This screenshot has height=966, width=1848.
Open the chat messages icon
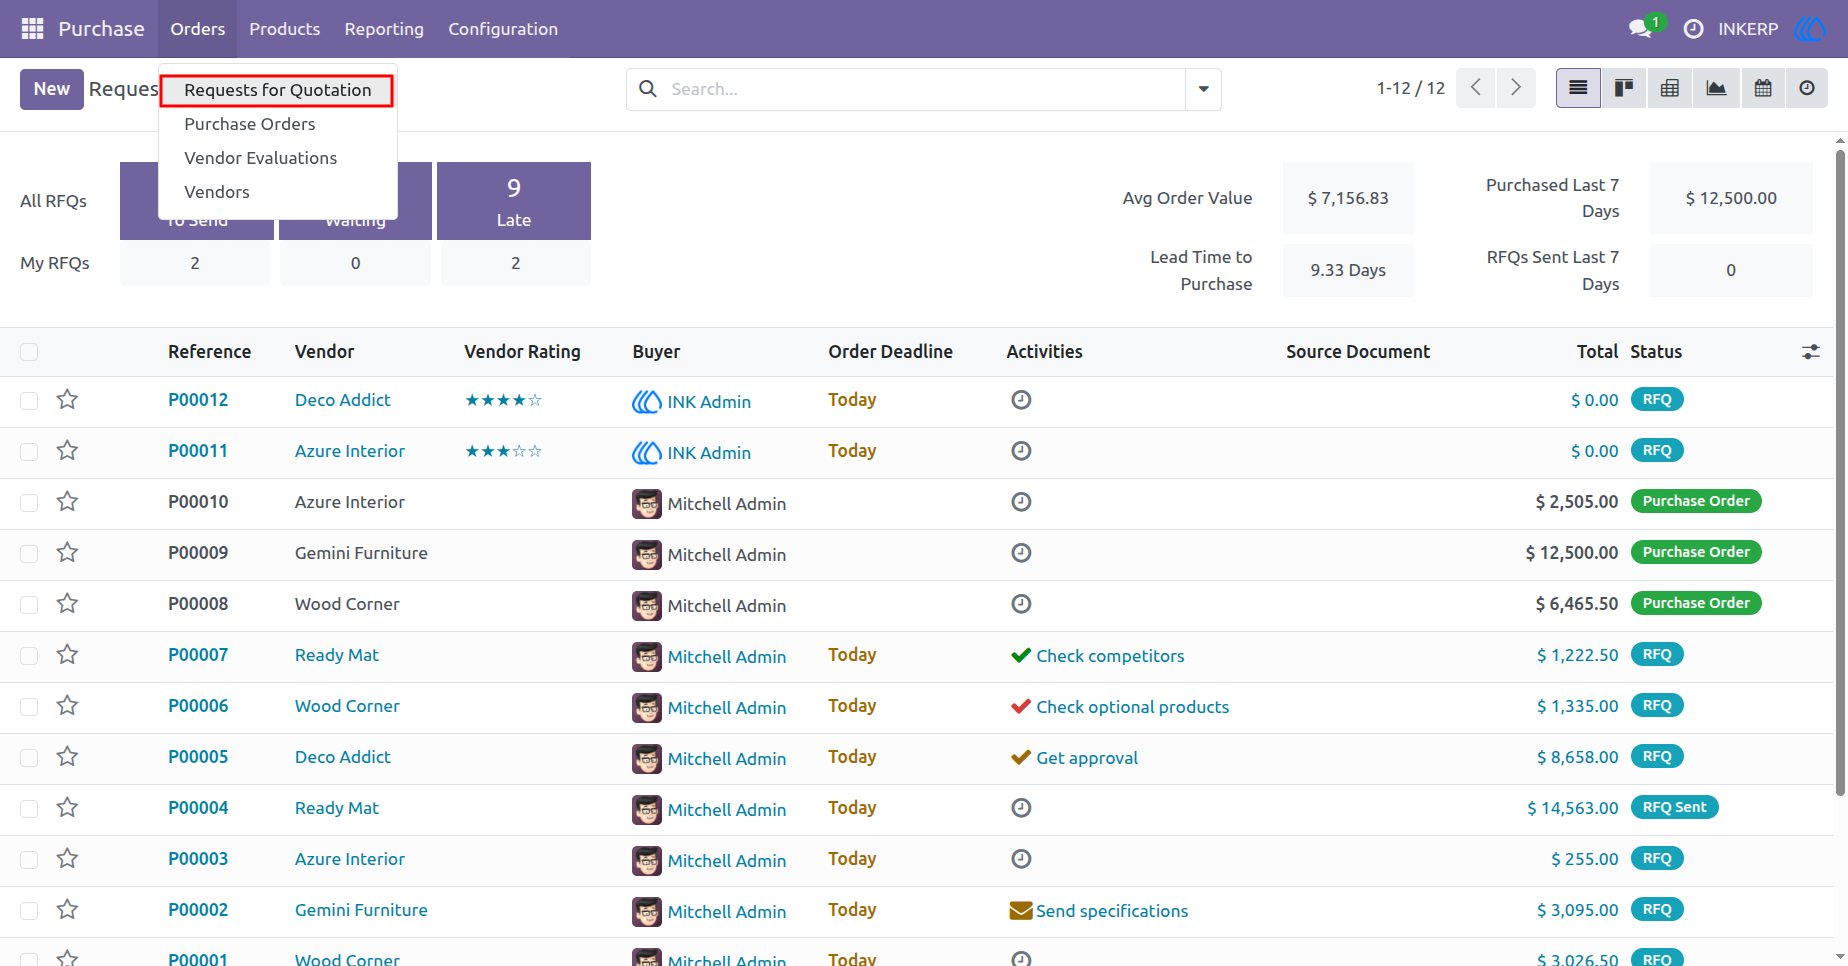1640,29
